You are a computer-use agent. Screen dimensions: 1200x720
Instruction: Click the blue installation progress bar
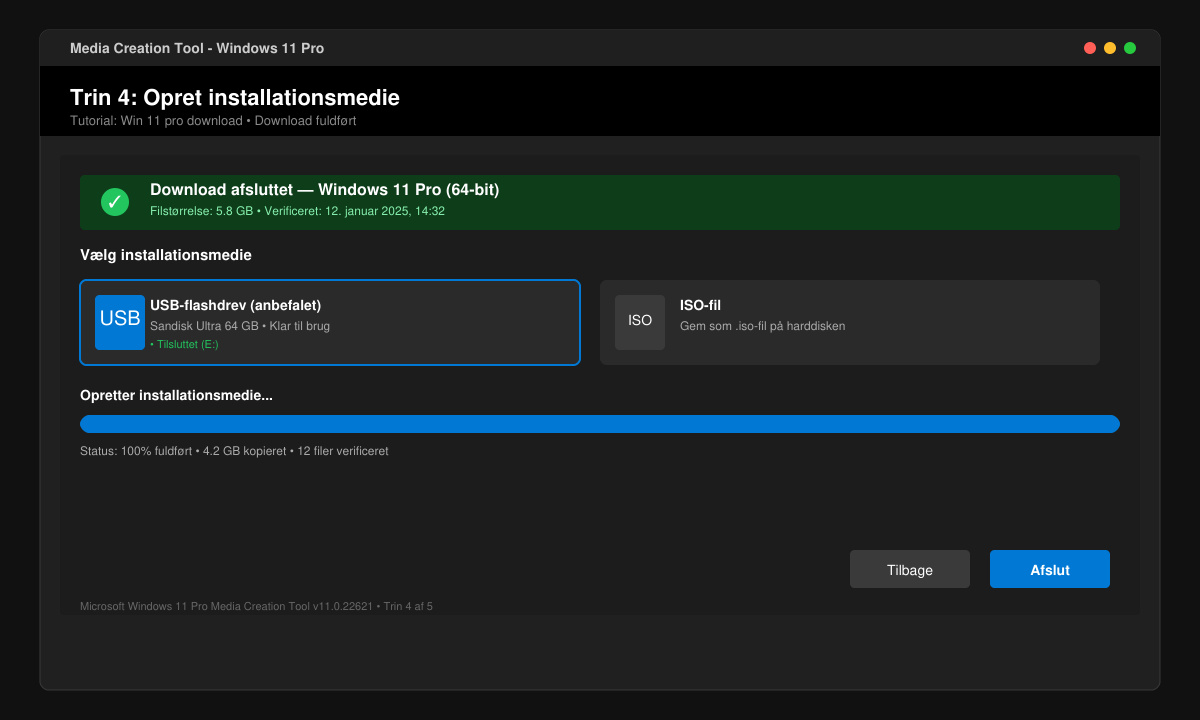600,424
